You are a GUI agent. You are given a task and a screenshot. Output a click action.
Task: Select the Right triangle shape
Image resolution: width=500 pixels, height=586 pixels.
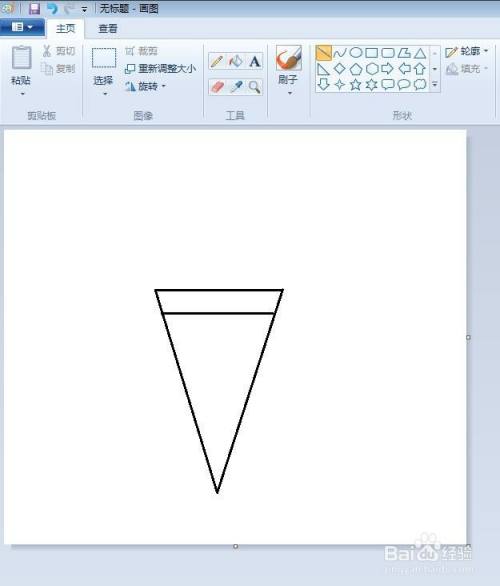pos(323,69)
